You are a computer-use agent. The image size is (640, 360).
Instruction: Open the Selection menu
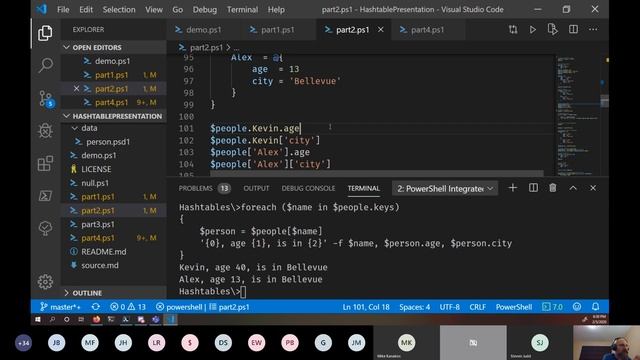coord(119,9)
